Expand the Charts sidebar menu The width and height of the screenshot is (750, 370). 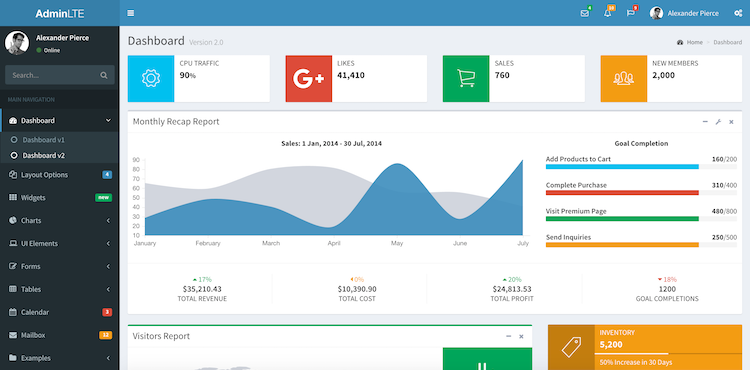[x=59, y=220]
